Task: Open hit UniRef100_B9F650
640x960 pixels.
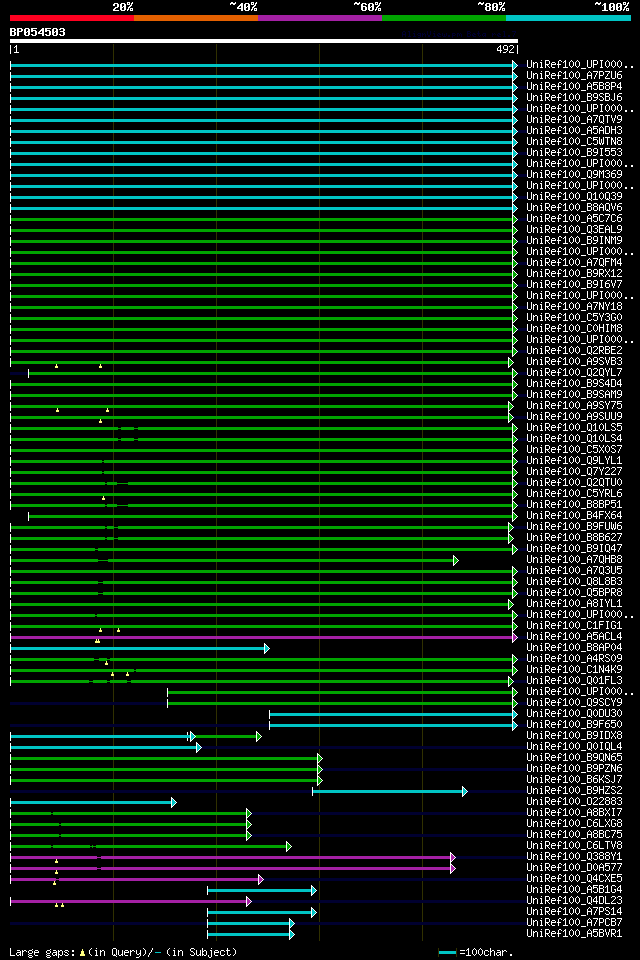Action: click(x=574, y=724)
